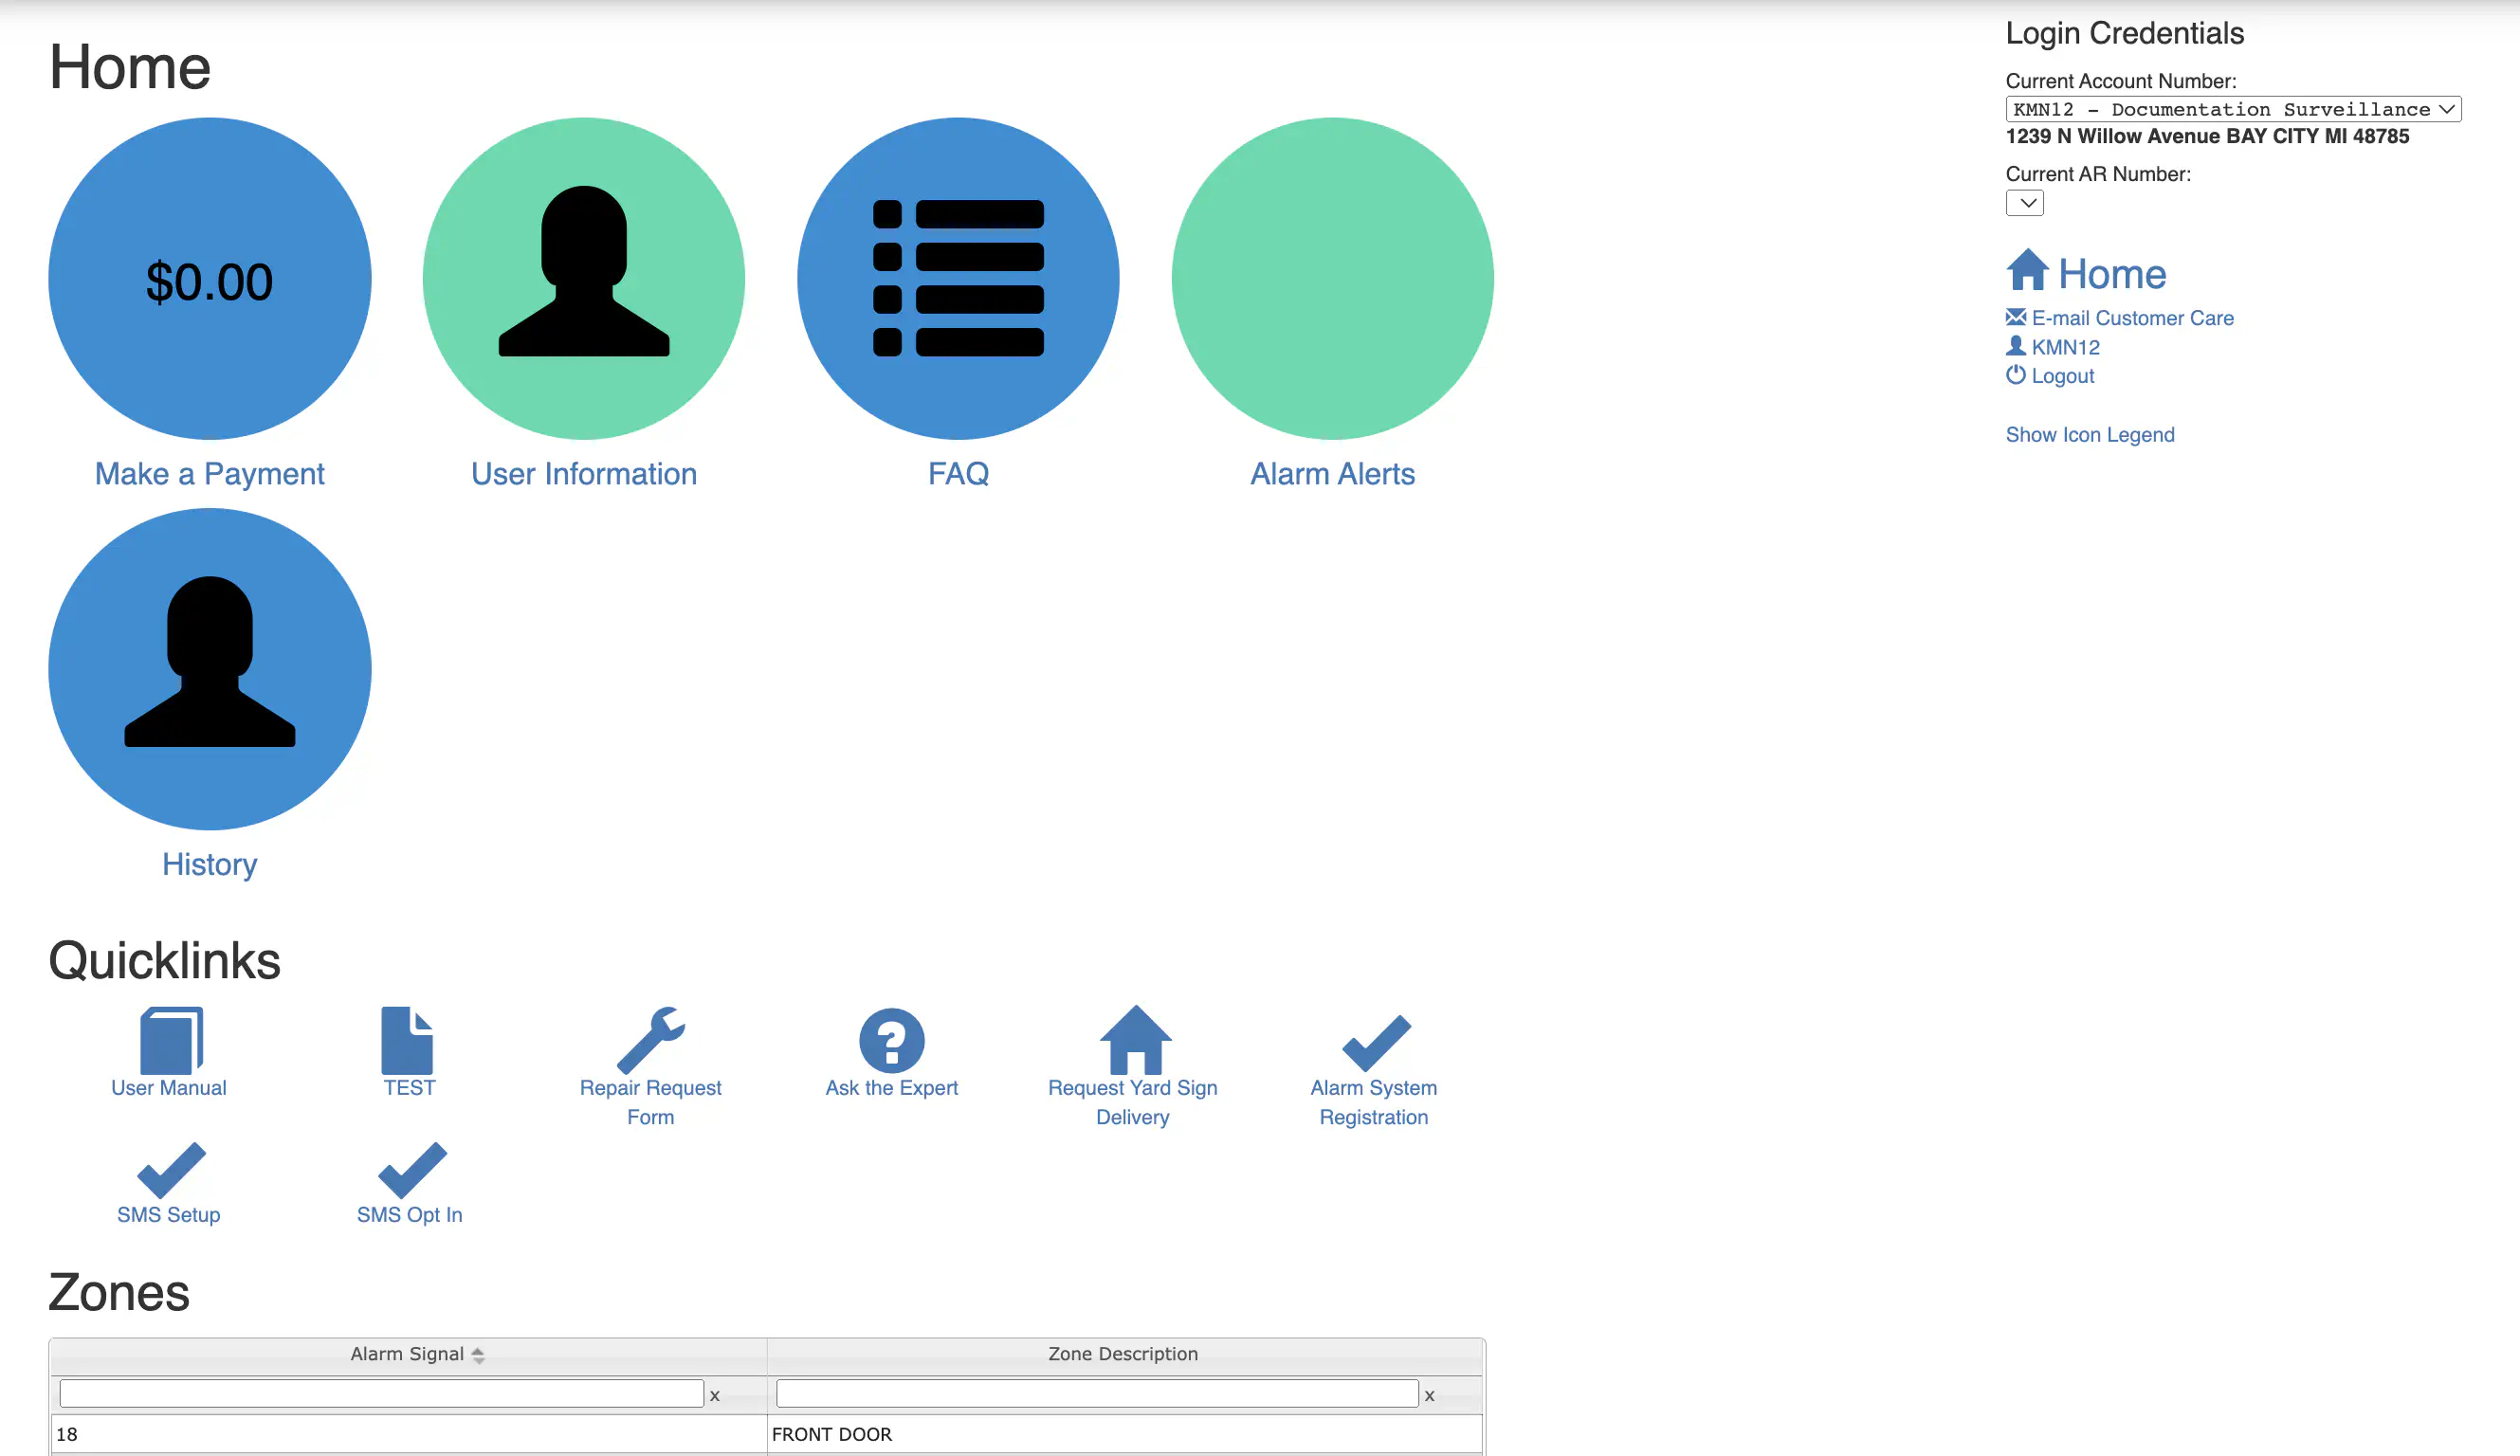
Task: Click the Request Yard Sign Delivery house icon
Action: (1135, 1040)
